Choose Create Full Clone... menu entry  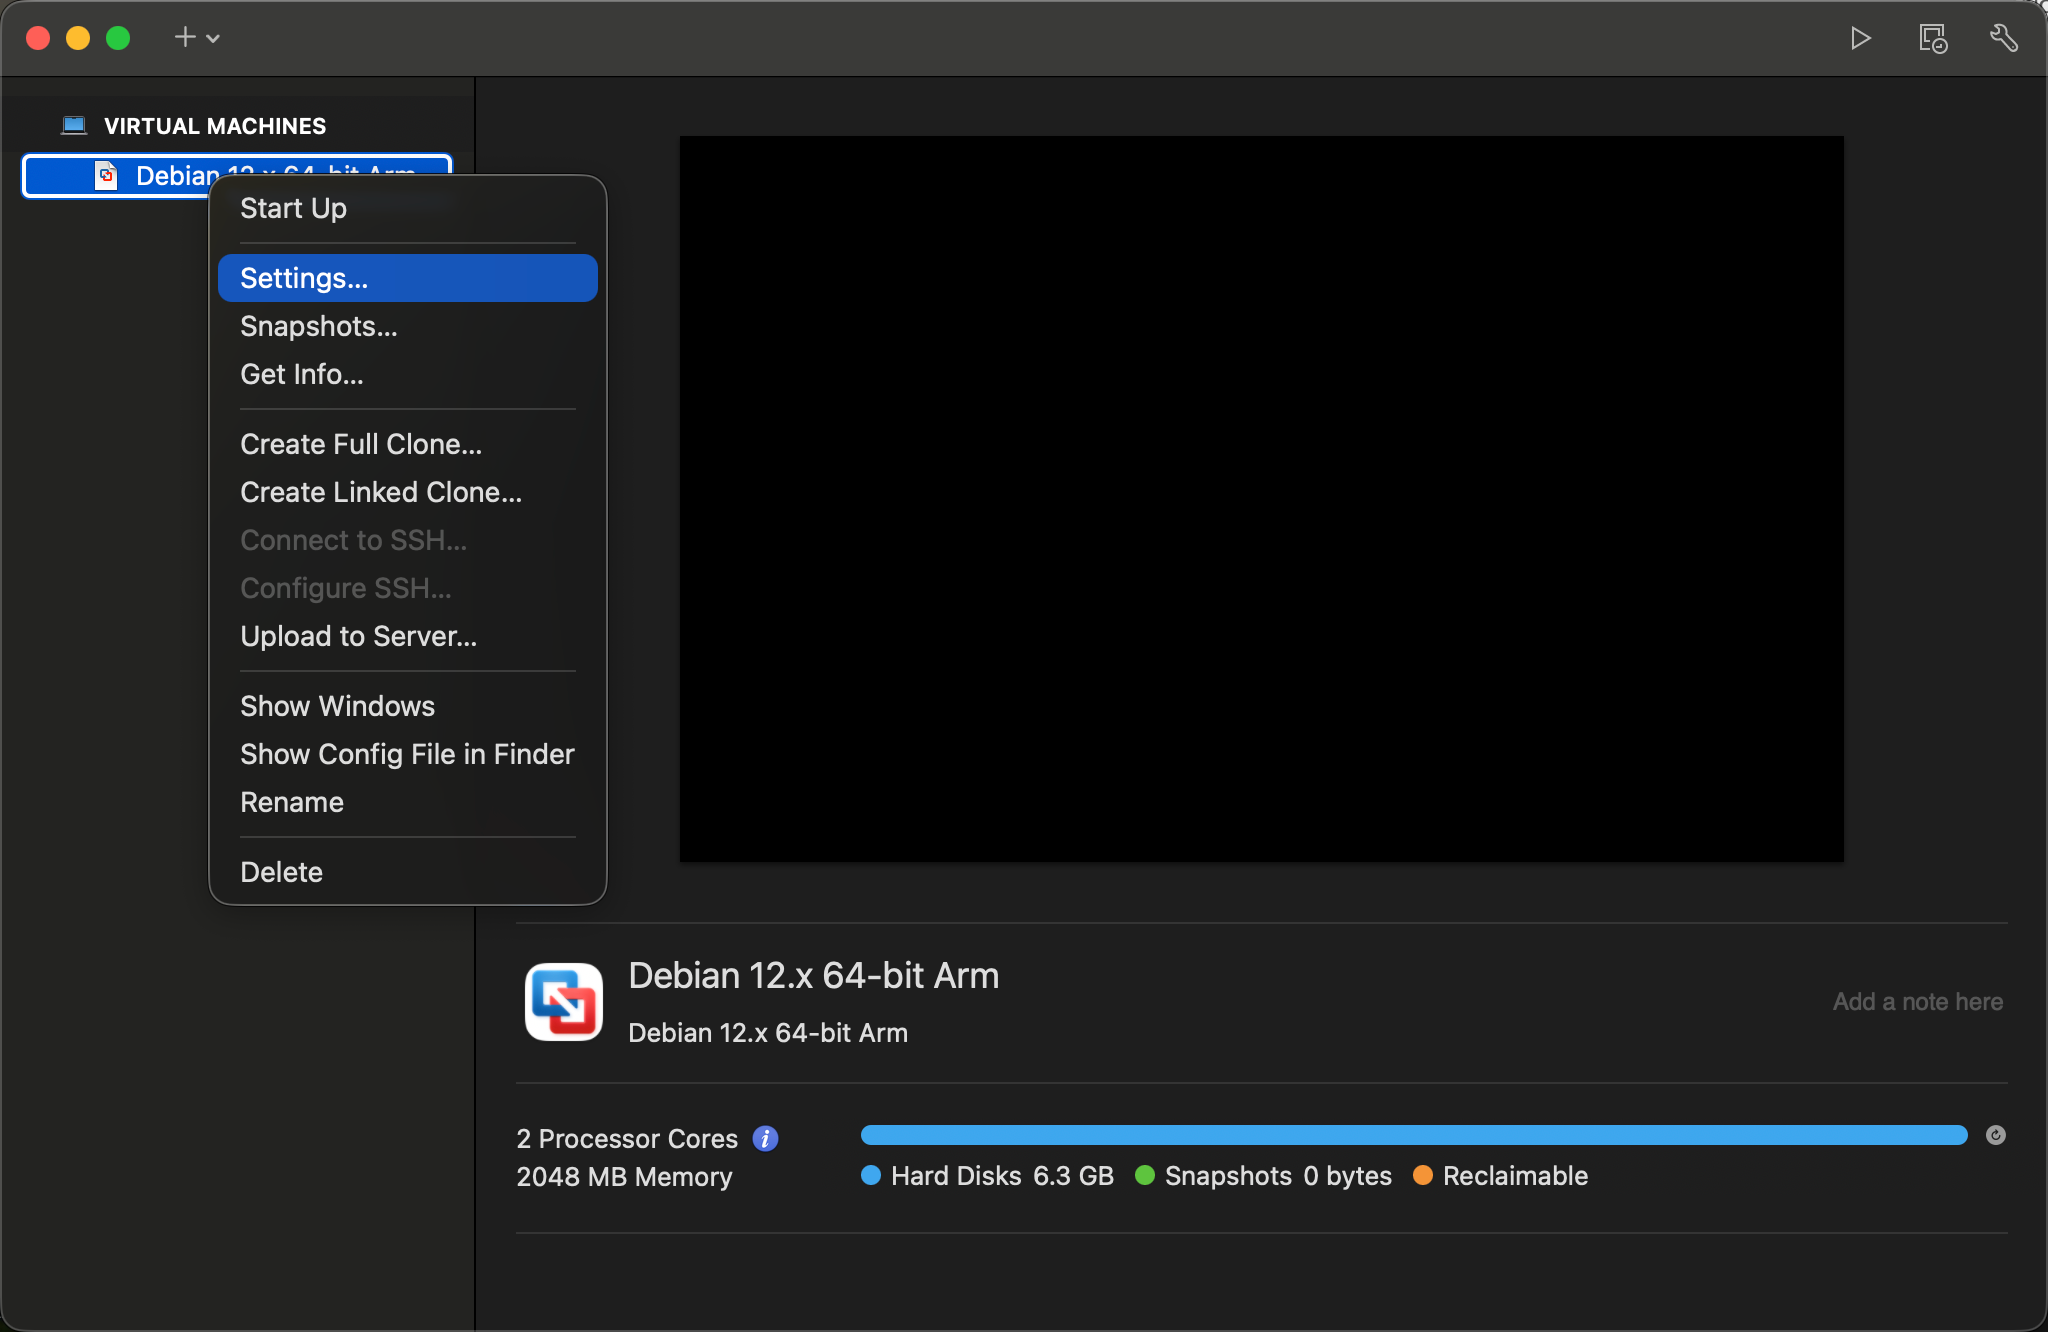[x=360, y=444]
